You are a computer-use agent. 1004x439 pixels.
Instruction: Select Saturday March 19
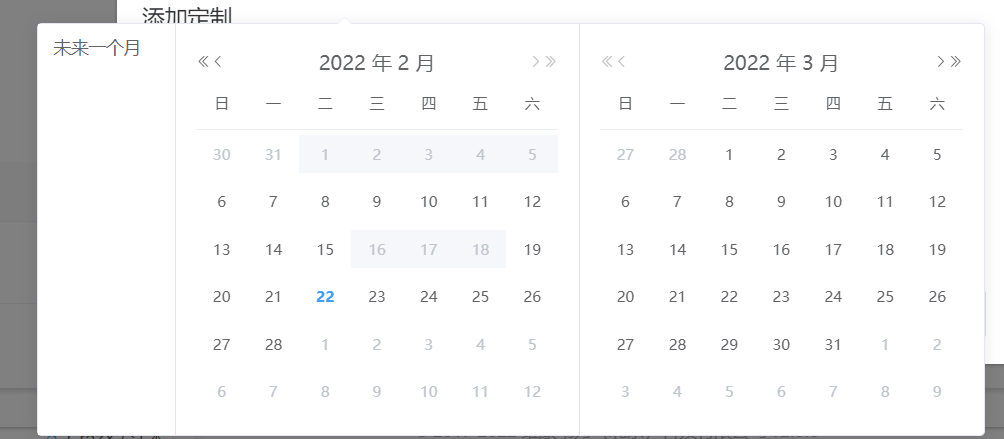tap(937, 250)
